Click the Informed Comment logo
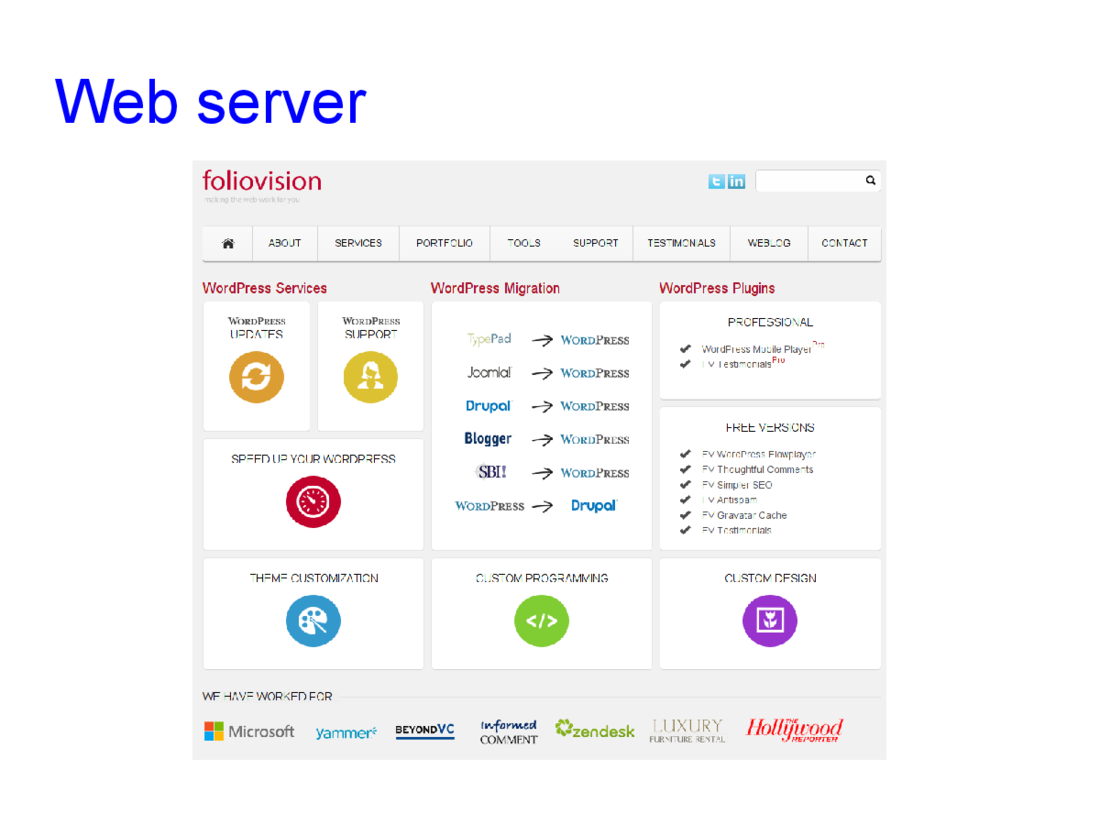This screenshot has width=1100, height=825. tap(509, 731)
